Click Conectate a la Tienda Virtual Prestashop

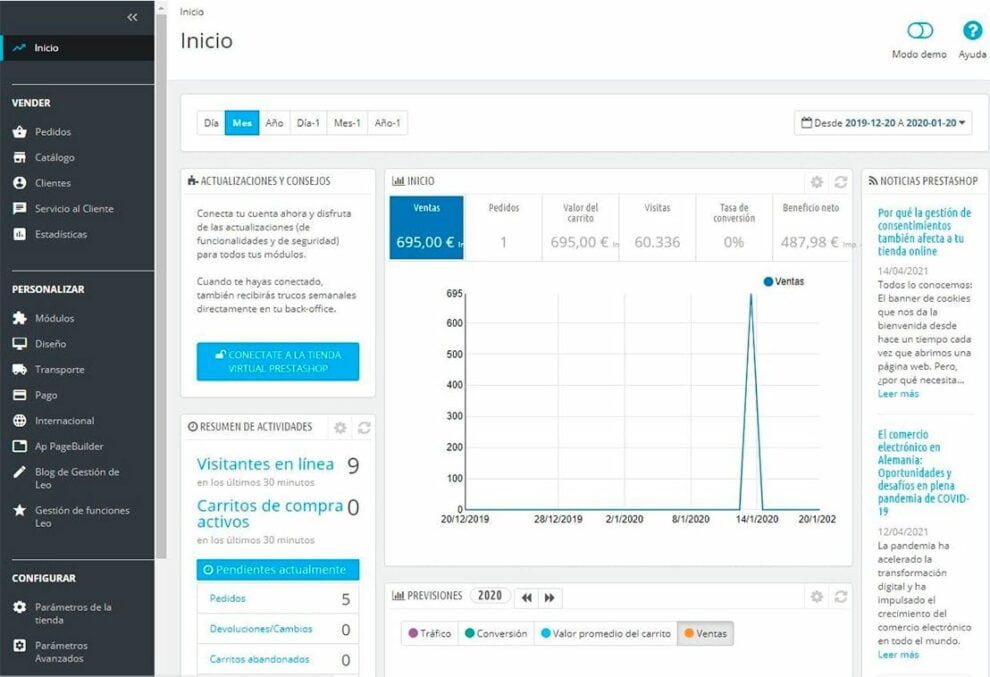click(x=278, y=362)
